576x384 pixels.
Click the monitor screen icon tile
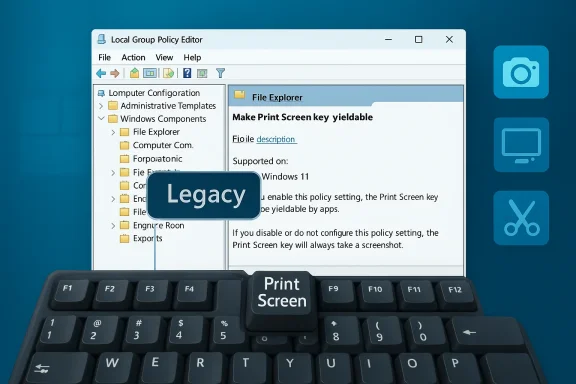[521, 145]
